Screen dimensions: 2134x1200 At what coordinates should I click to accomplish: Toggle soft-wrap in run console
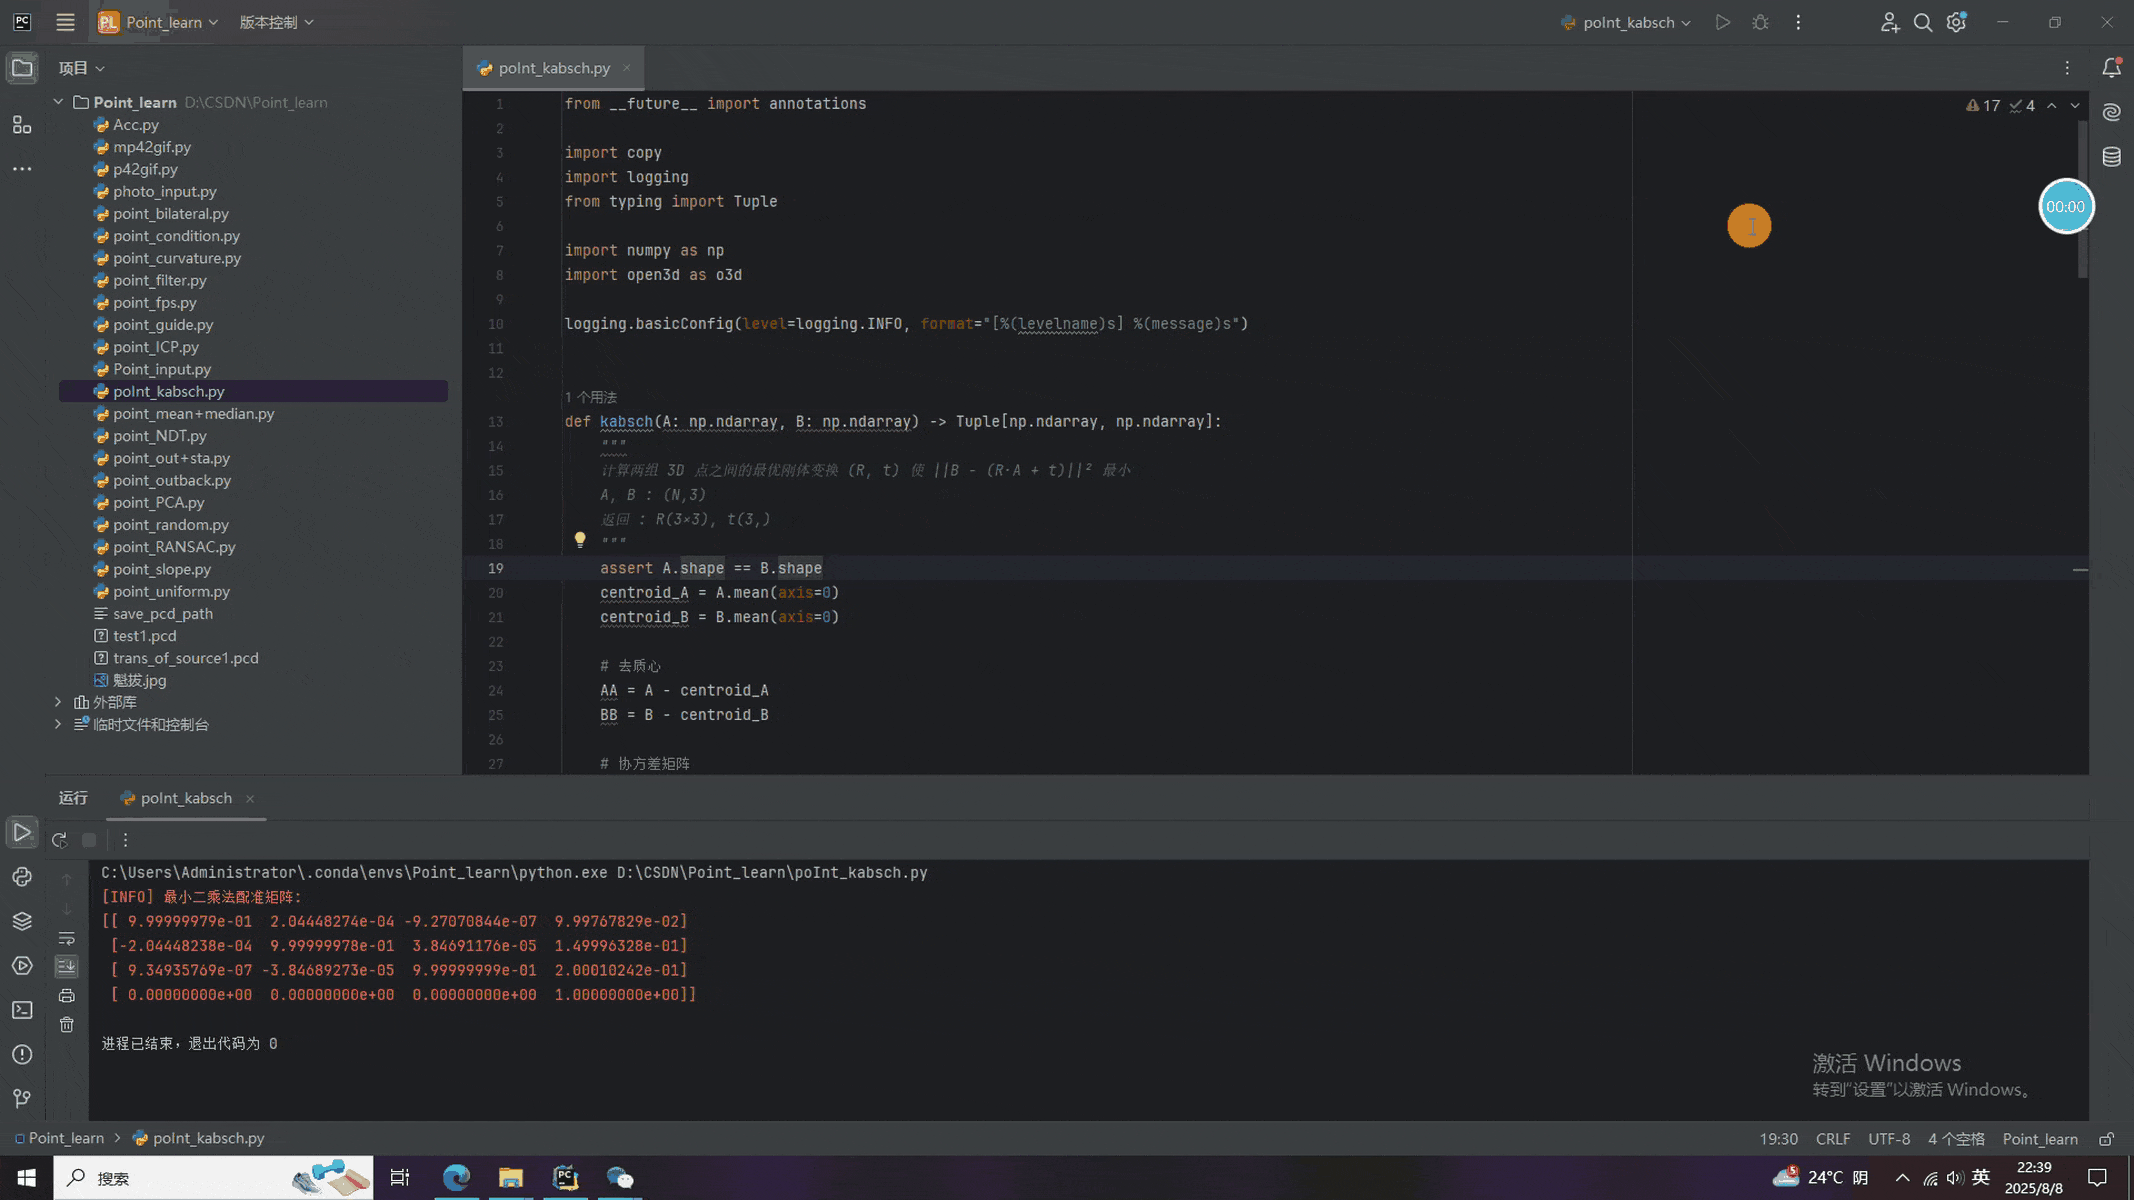(67, 938)
